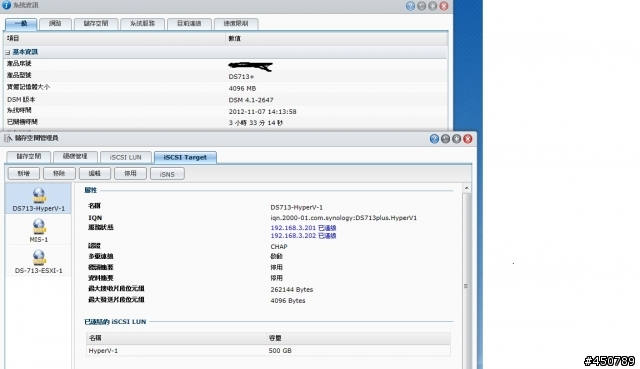The height and width of the screenshot is (369, 640).
Task: Switch to the 網路 tab
Action: click(55, 24)
